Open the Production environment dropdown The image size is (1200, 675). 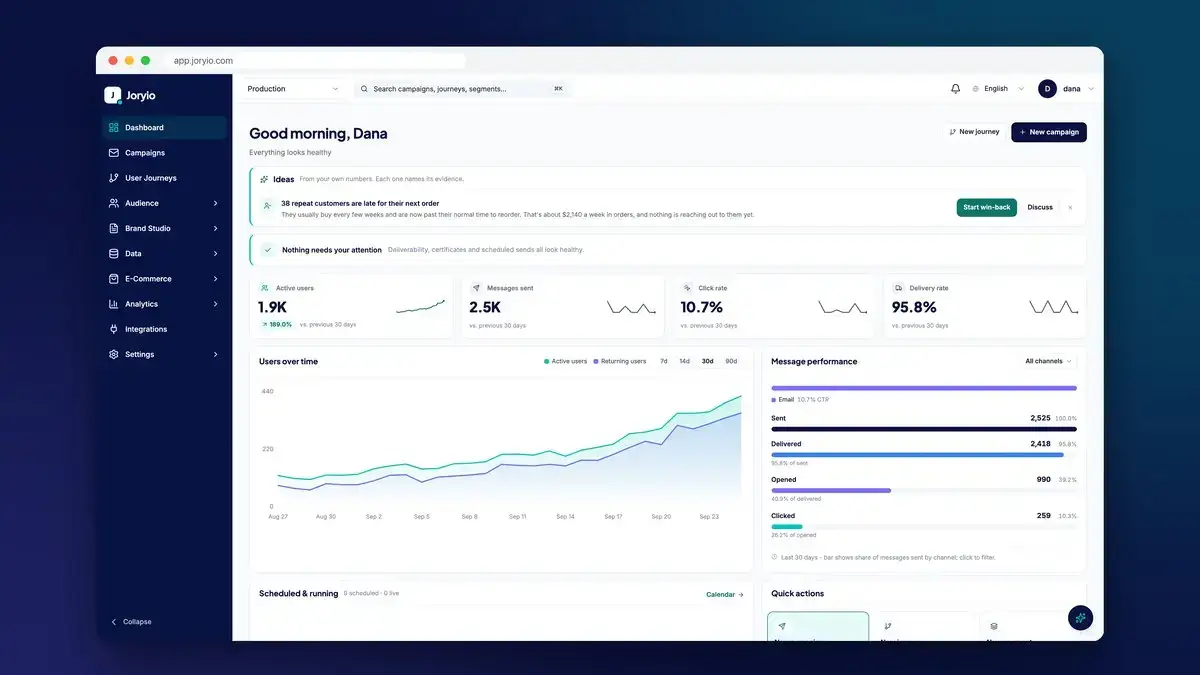(x=293, y=89)
